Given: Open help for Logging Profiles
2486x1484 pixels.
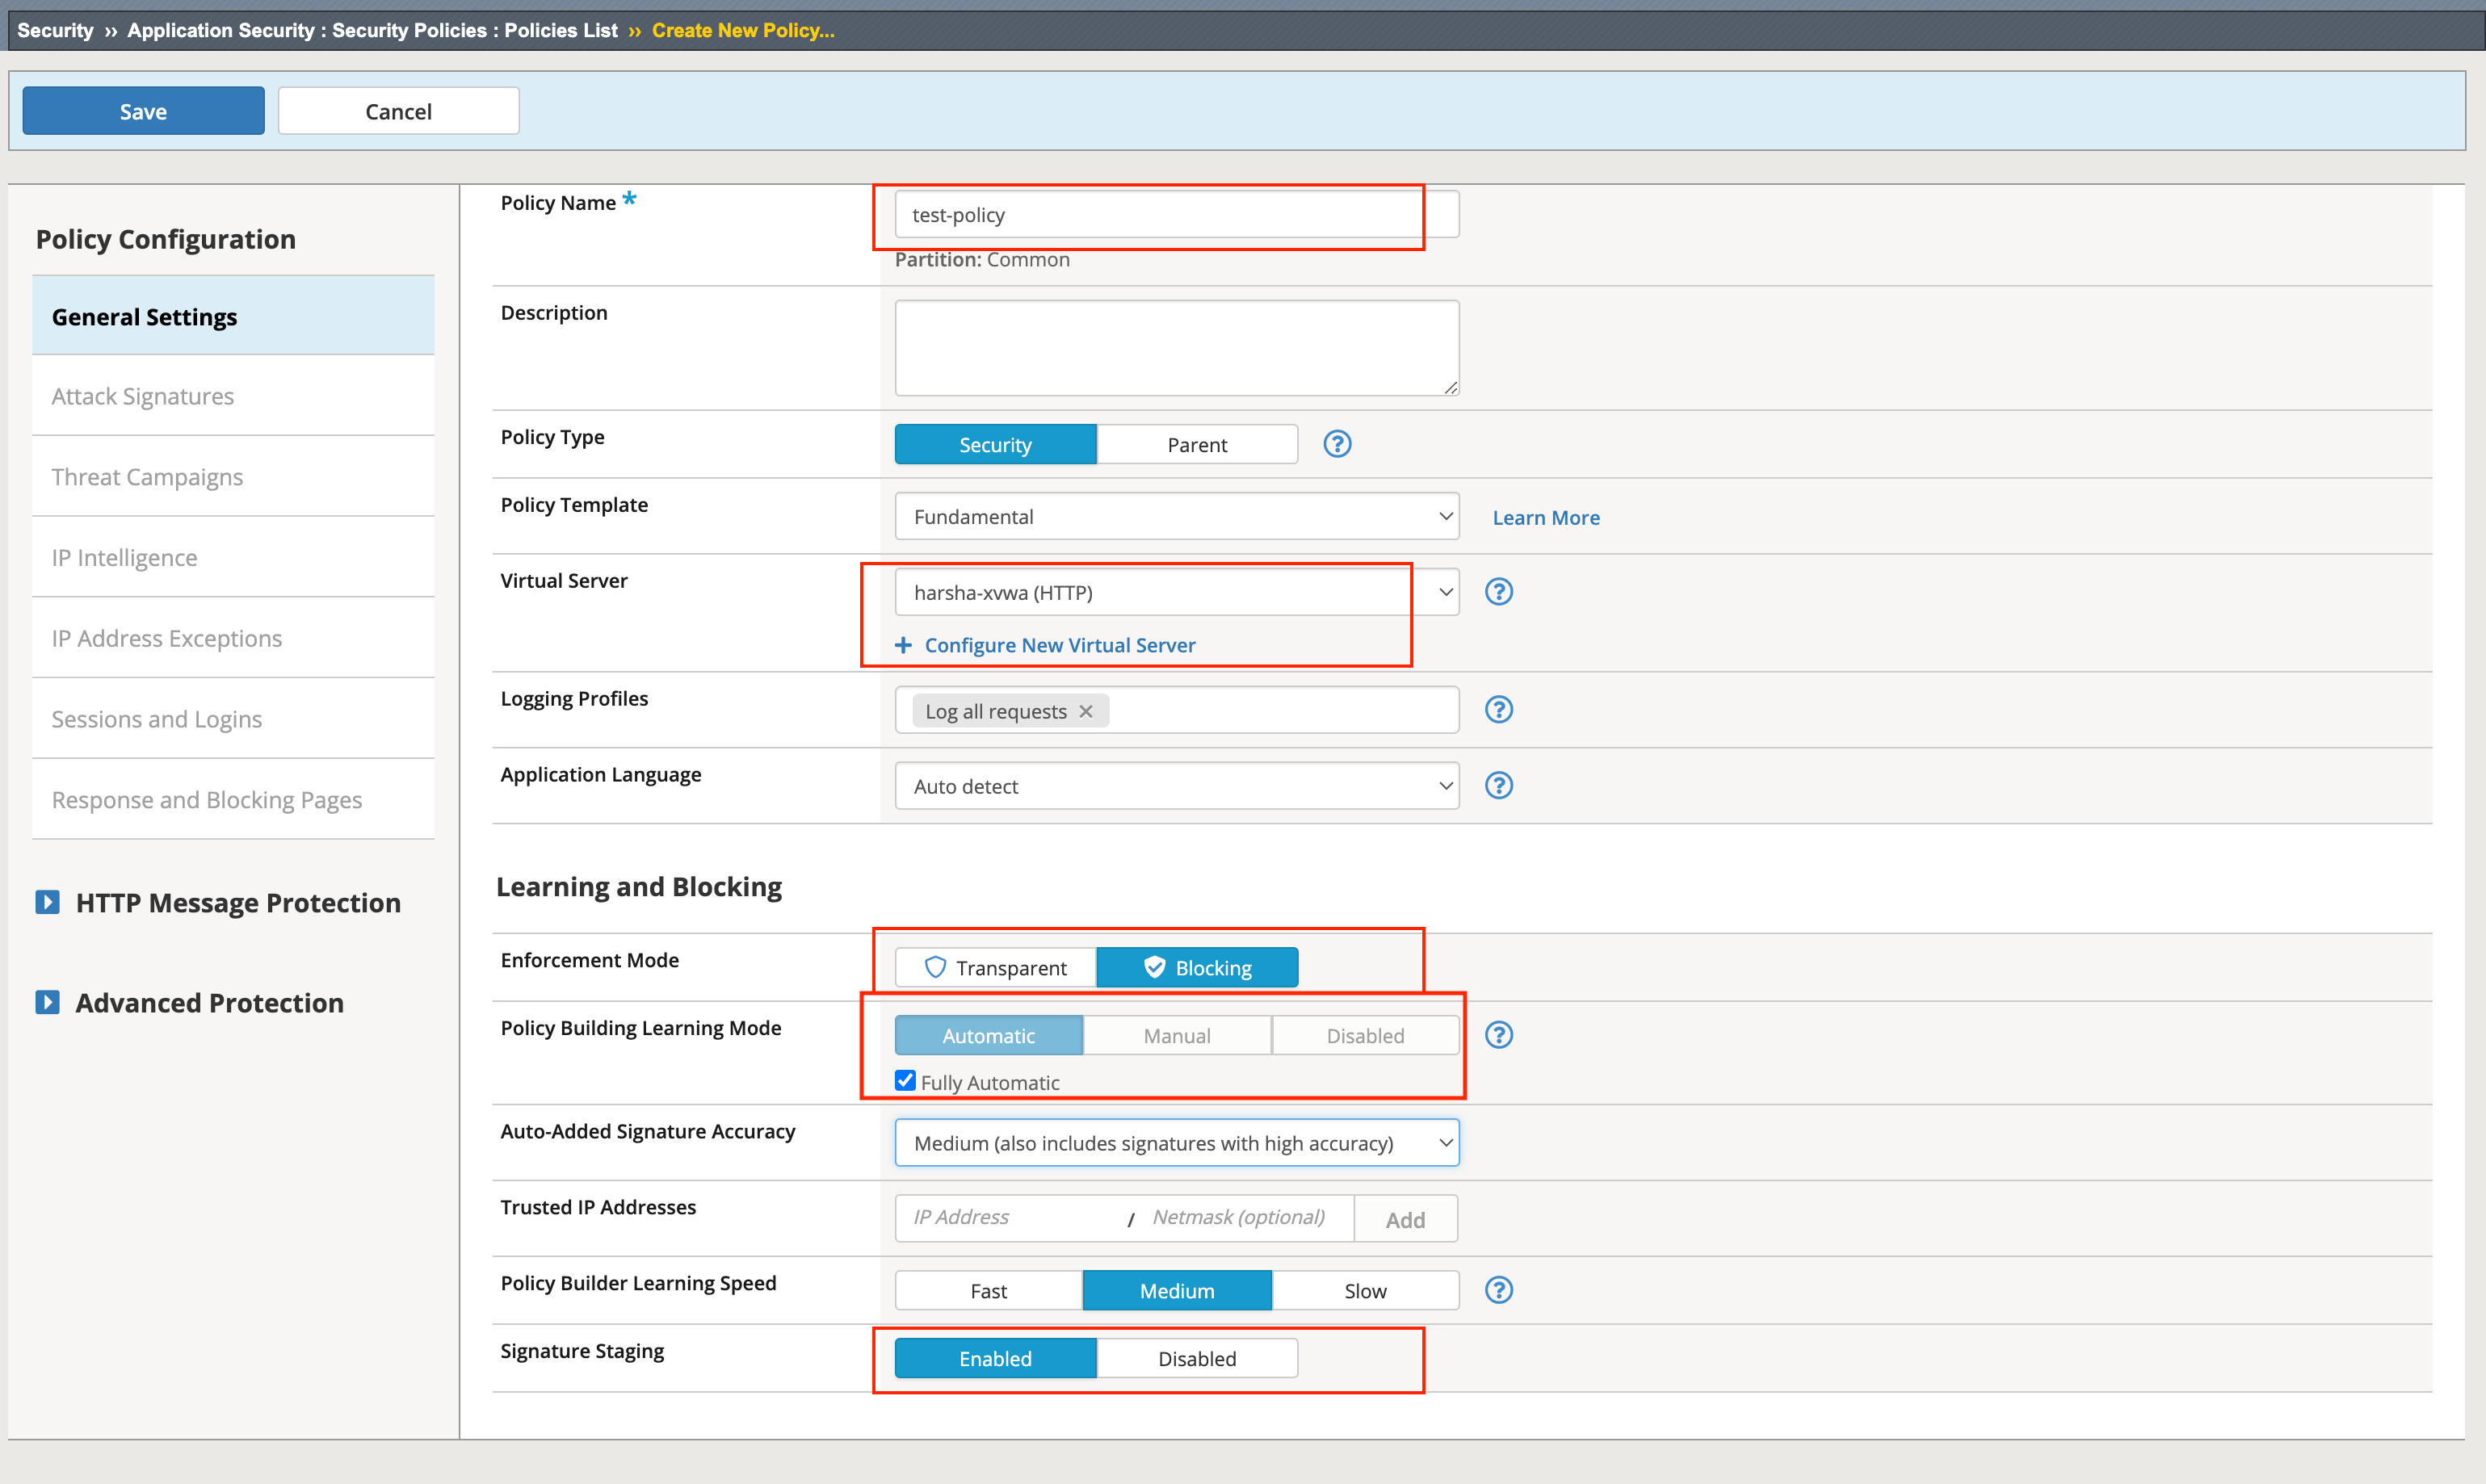Looking at the screenshot, I should coord(1499,709).
